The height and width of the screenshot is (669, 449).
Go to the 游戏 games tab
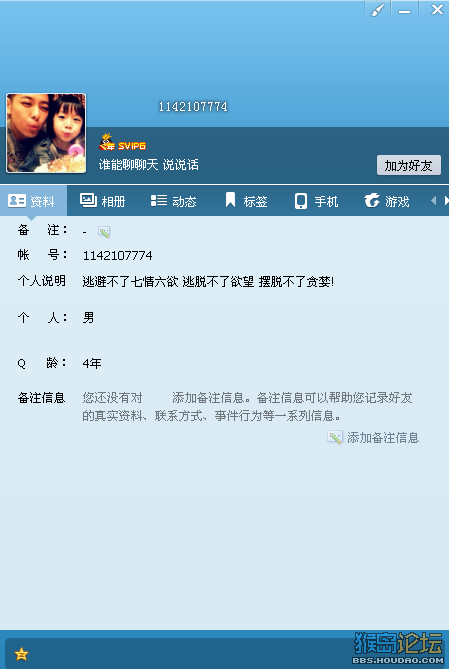click(x=387, y=201)
